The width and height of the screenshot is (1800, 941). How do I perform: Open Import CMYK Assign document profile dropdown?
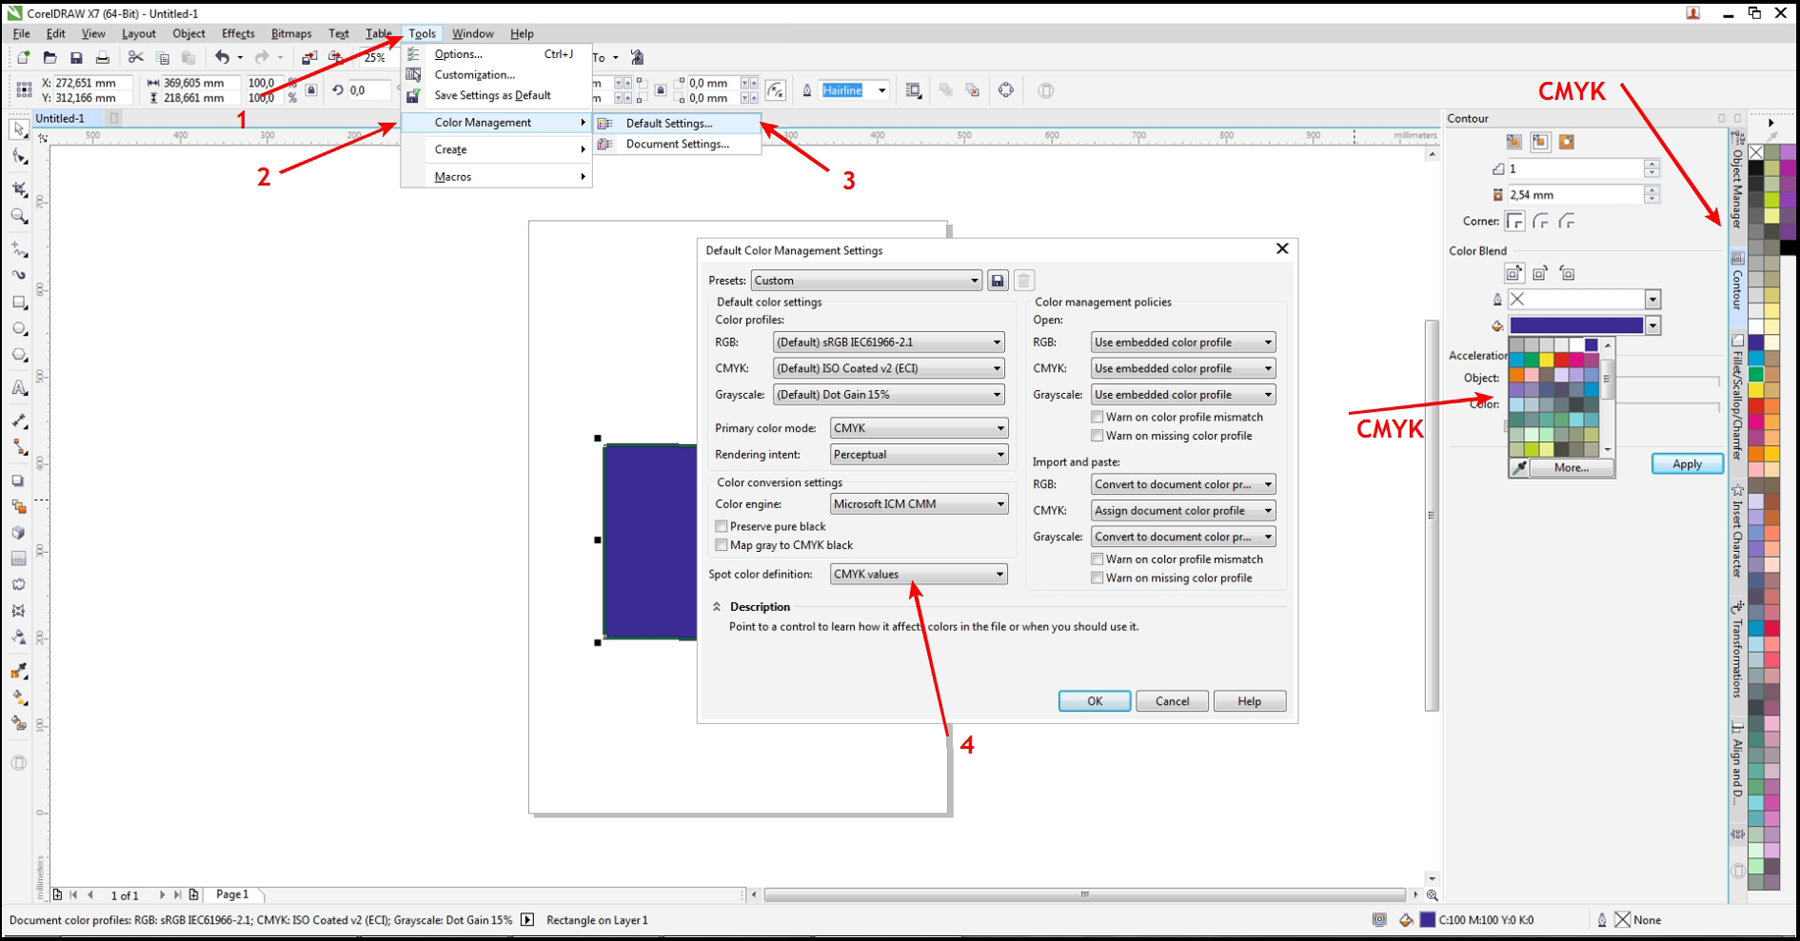pos(1183,510)
